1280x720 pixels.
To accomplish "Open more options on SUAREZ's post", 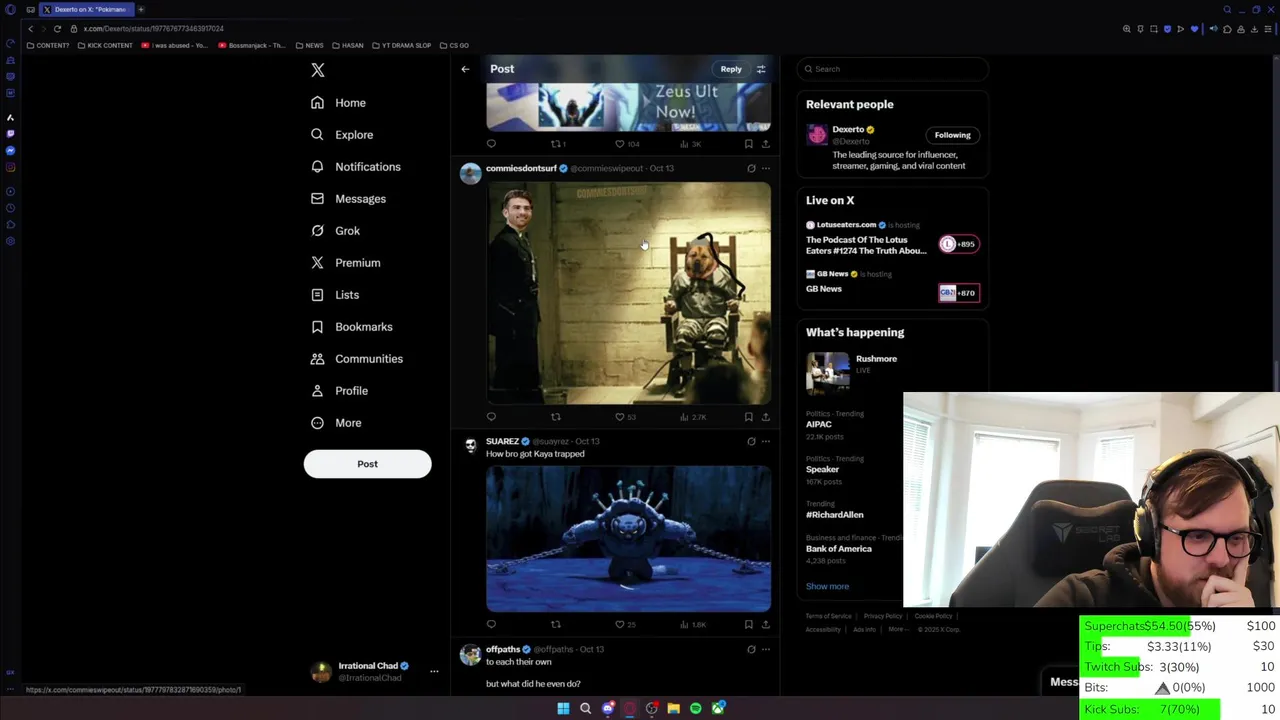I will pos(766,441).
